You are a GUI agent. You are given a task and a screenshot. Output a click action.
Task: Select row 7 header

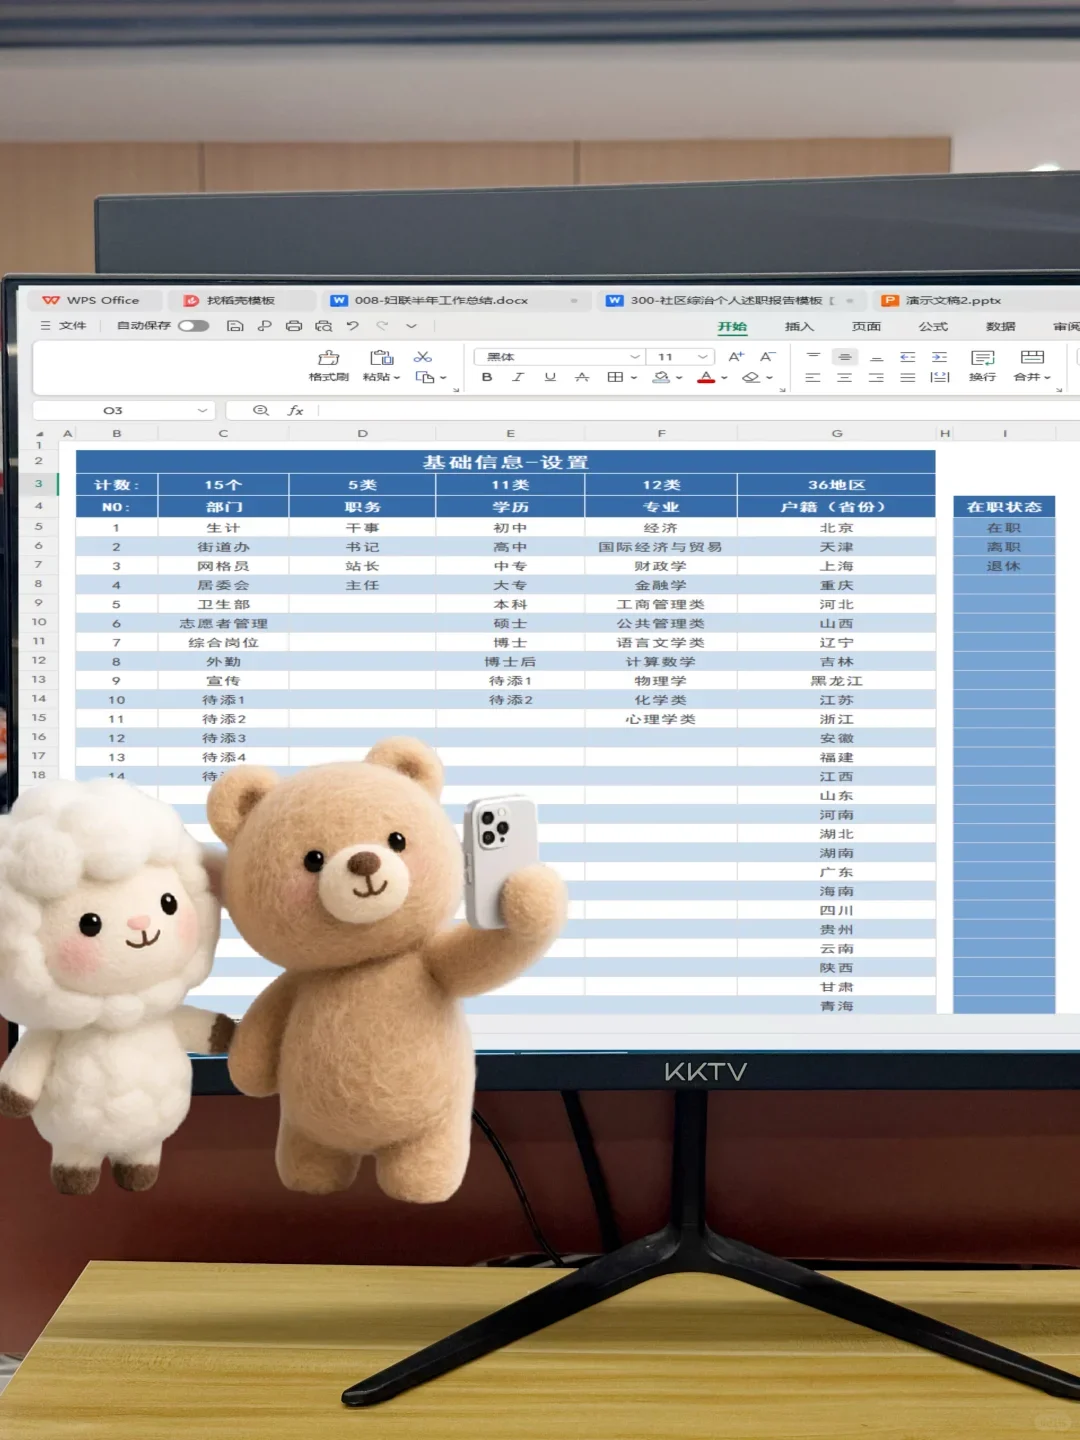(39, 565)
